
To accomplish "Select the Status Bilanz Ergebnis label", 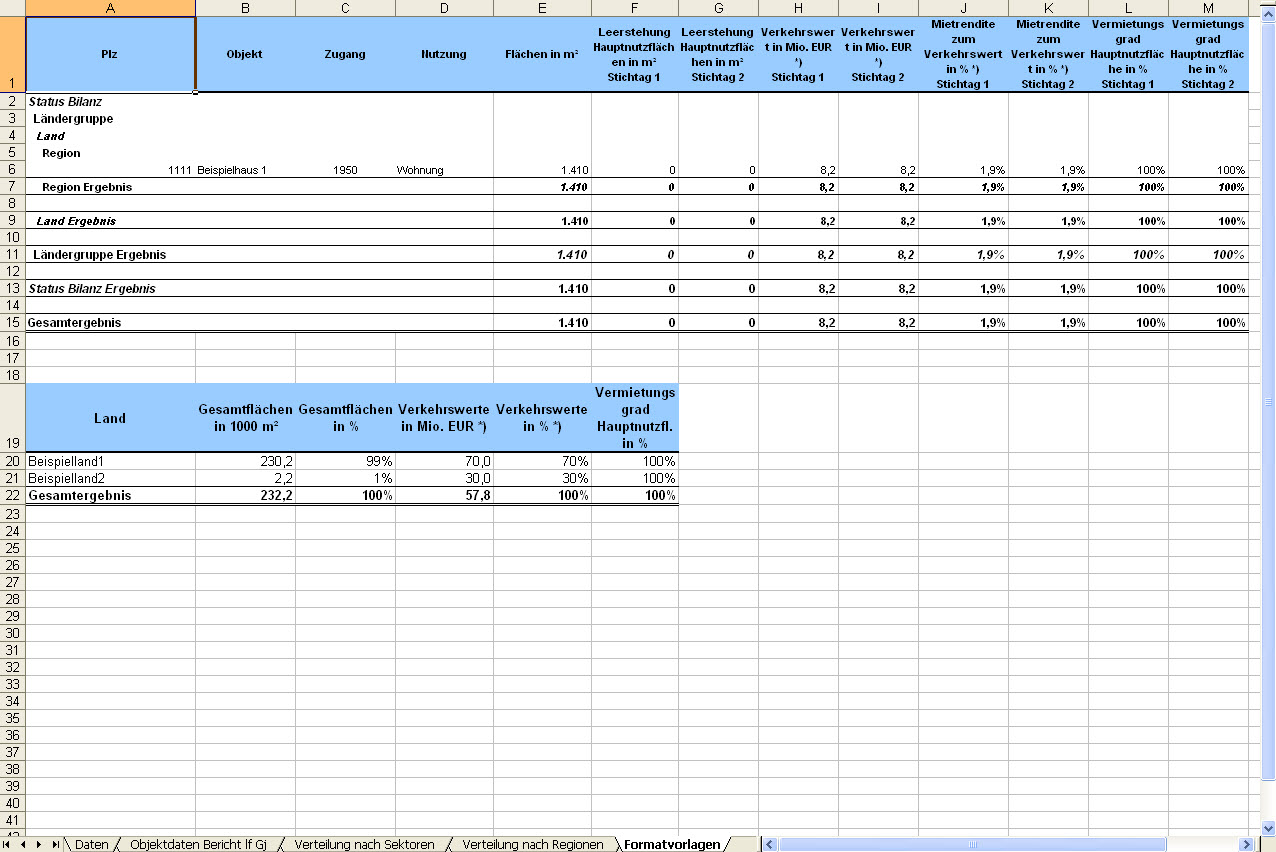I will pyautogui.click(x=110, y=289).
